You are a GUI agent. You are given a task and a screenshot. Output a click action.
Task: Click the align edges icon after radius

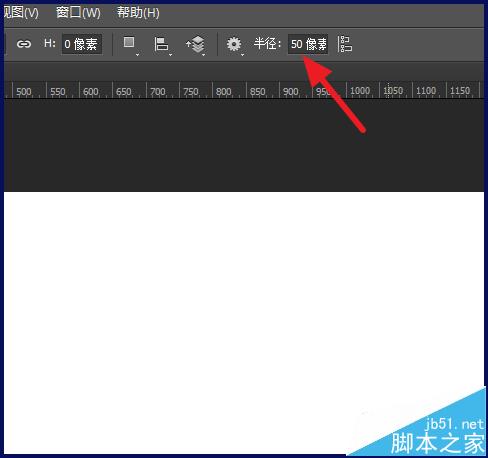pyautogui.click(x=345, y=44)
